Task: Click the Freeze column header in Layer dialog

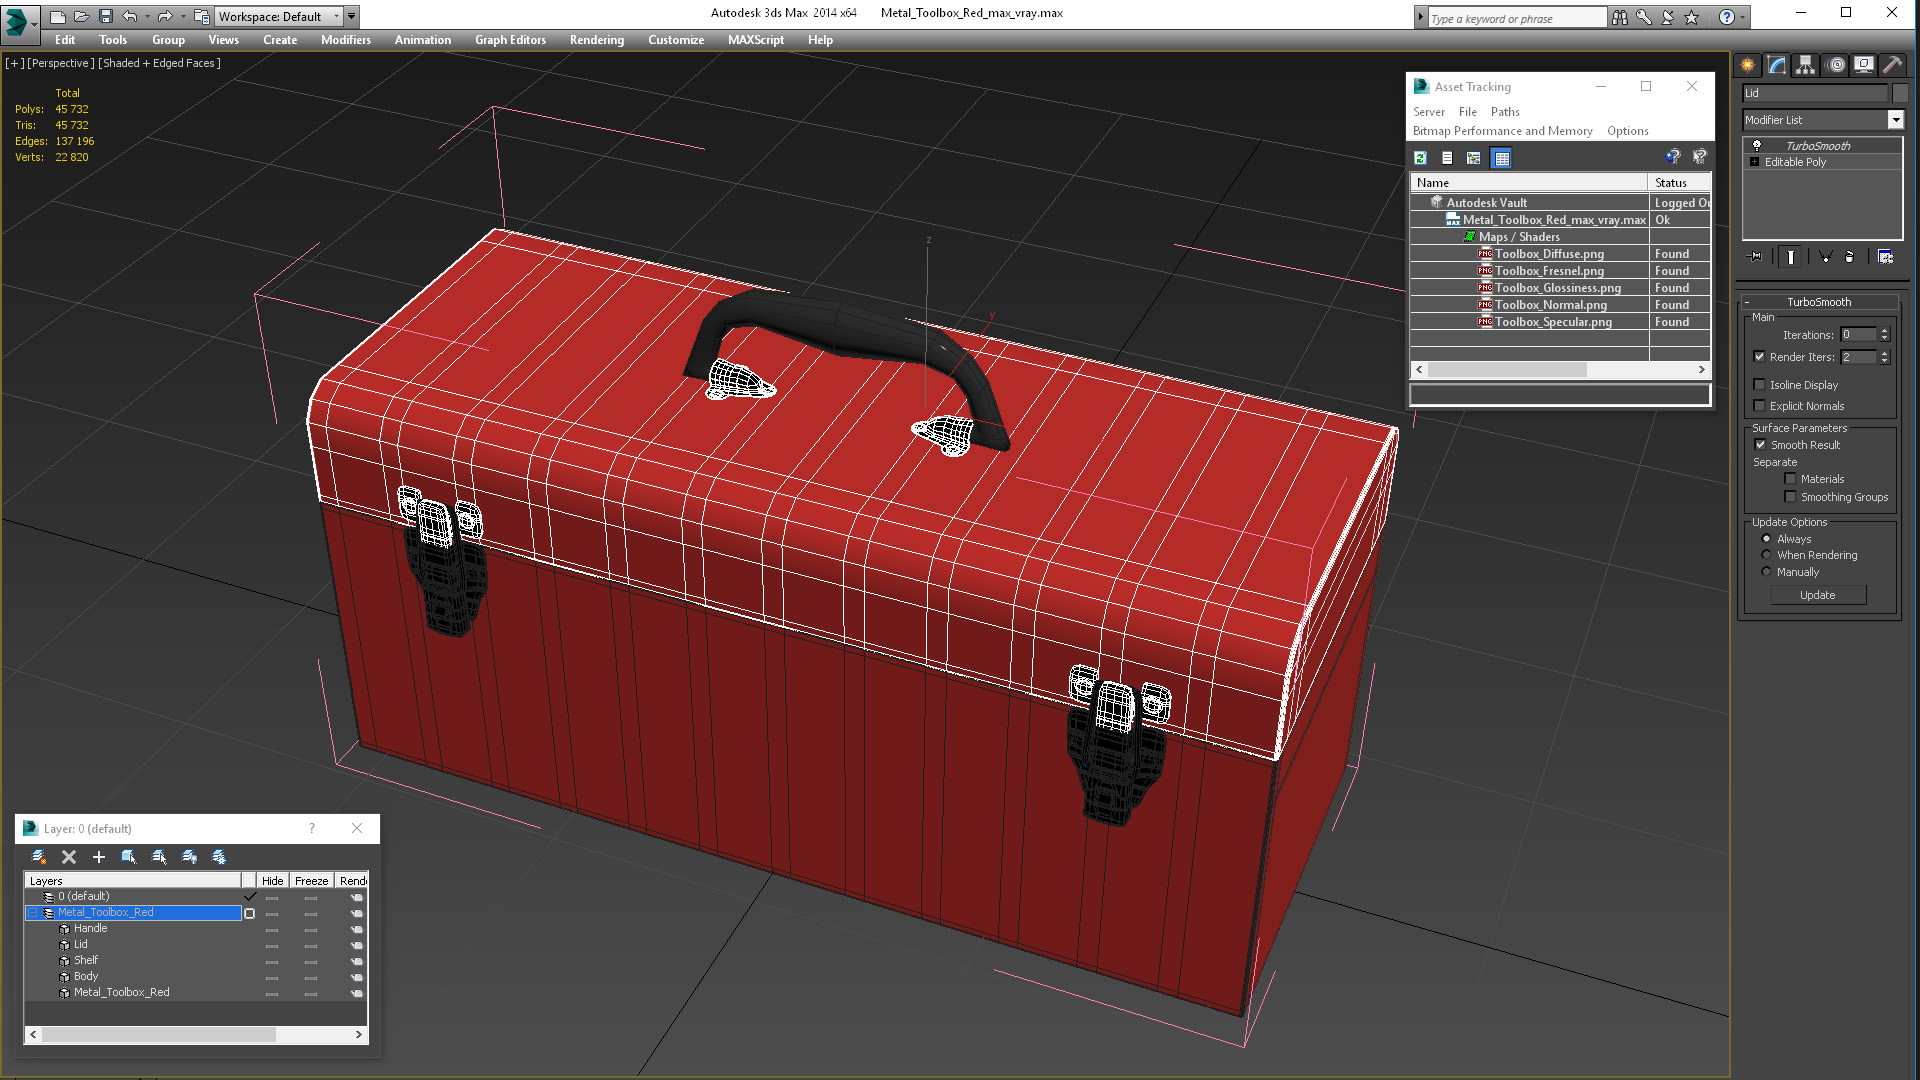Action: click(311, 881)
